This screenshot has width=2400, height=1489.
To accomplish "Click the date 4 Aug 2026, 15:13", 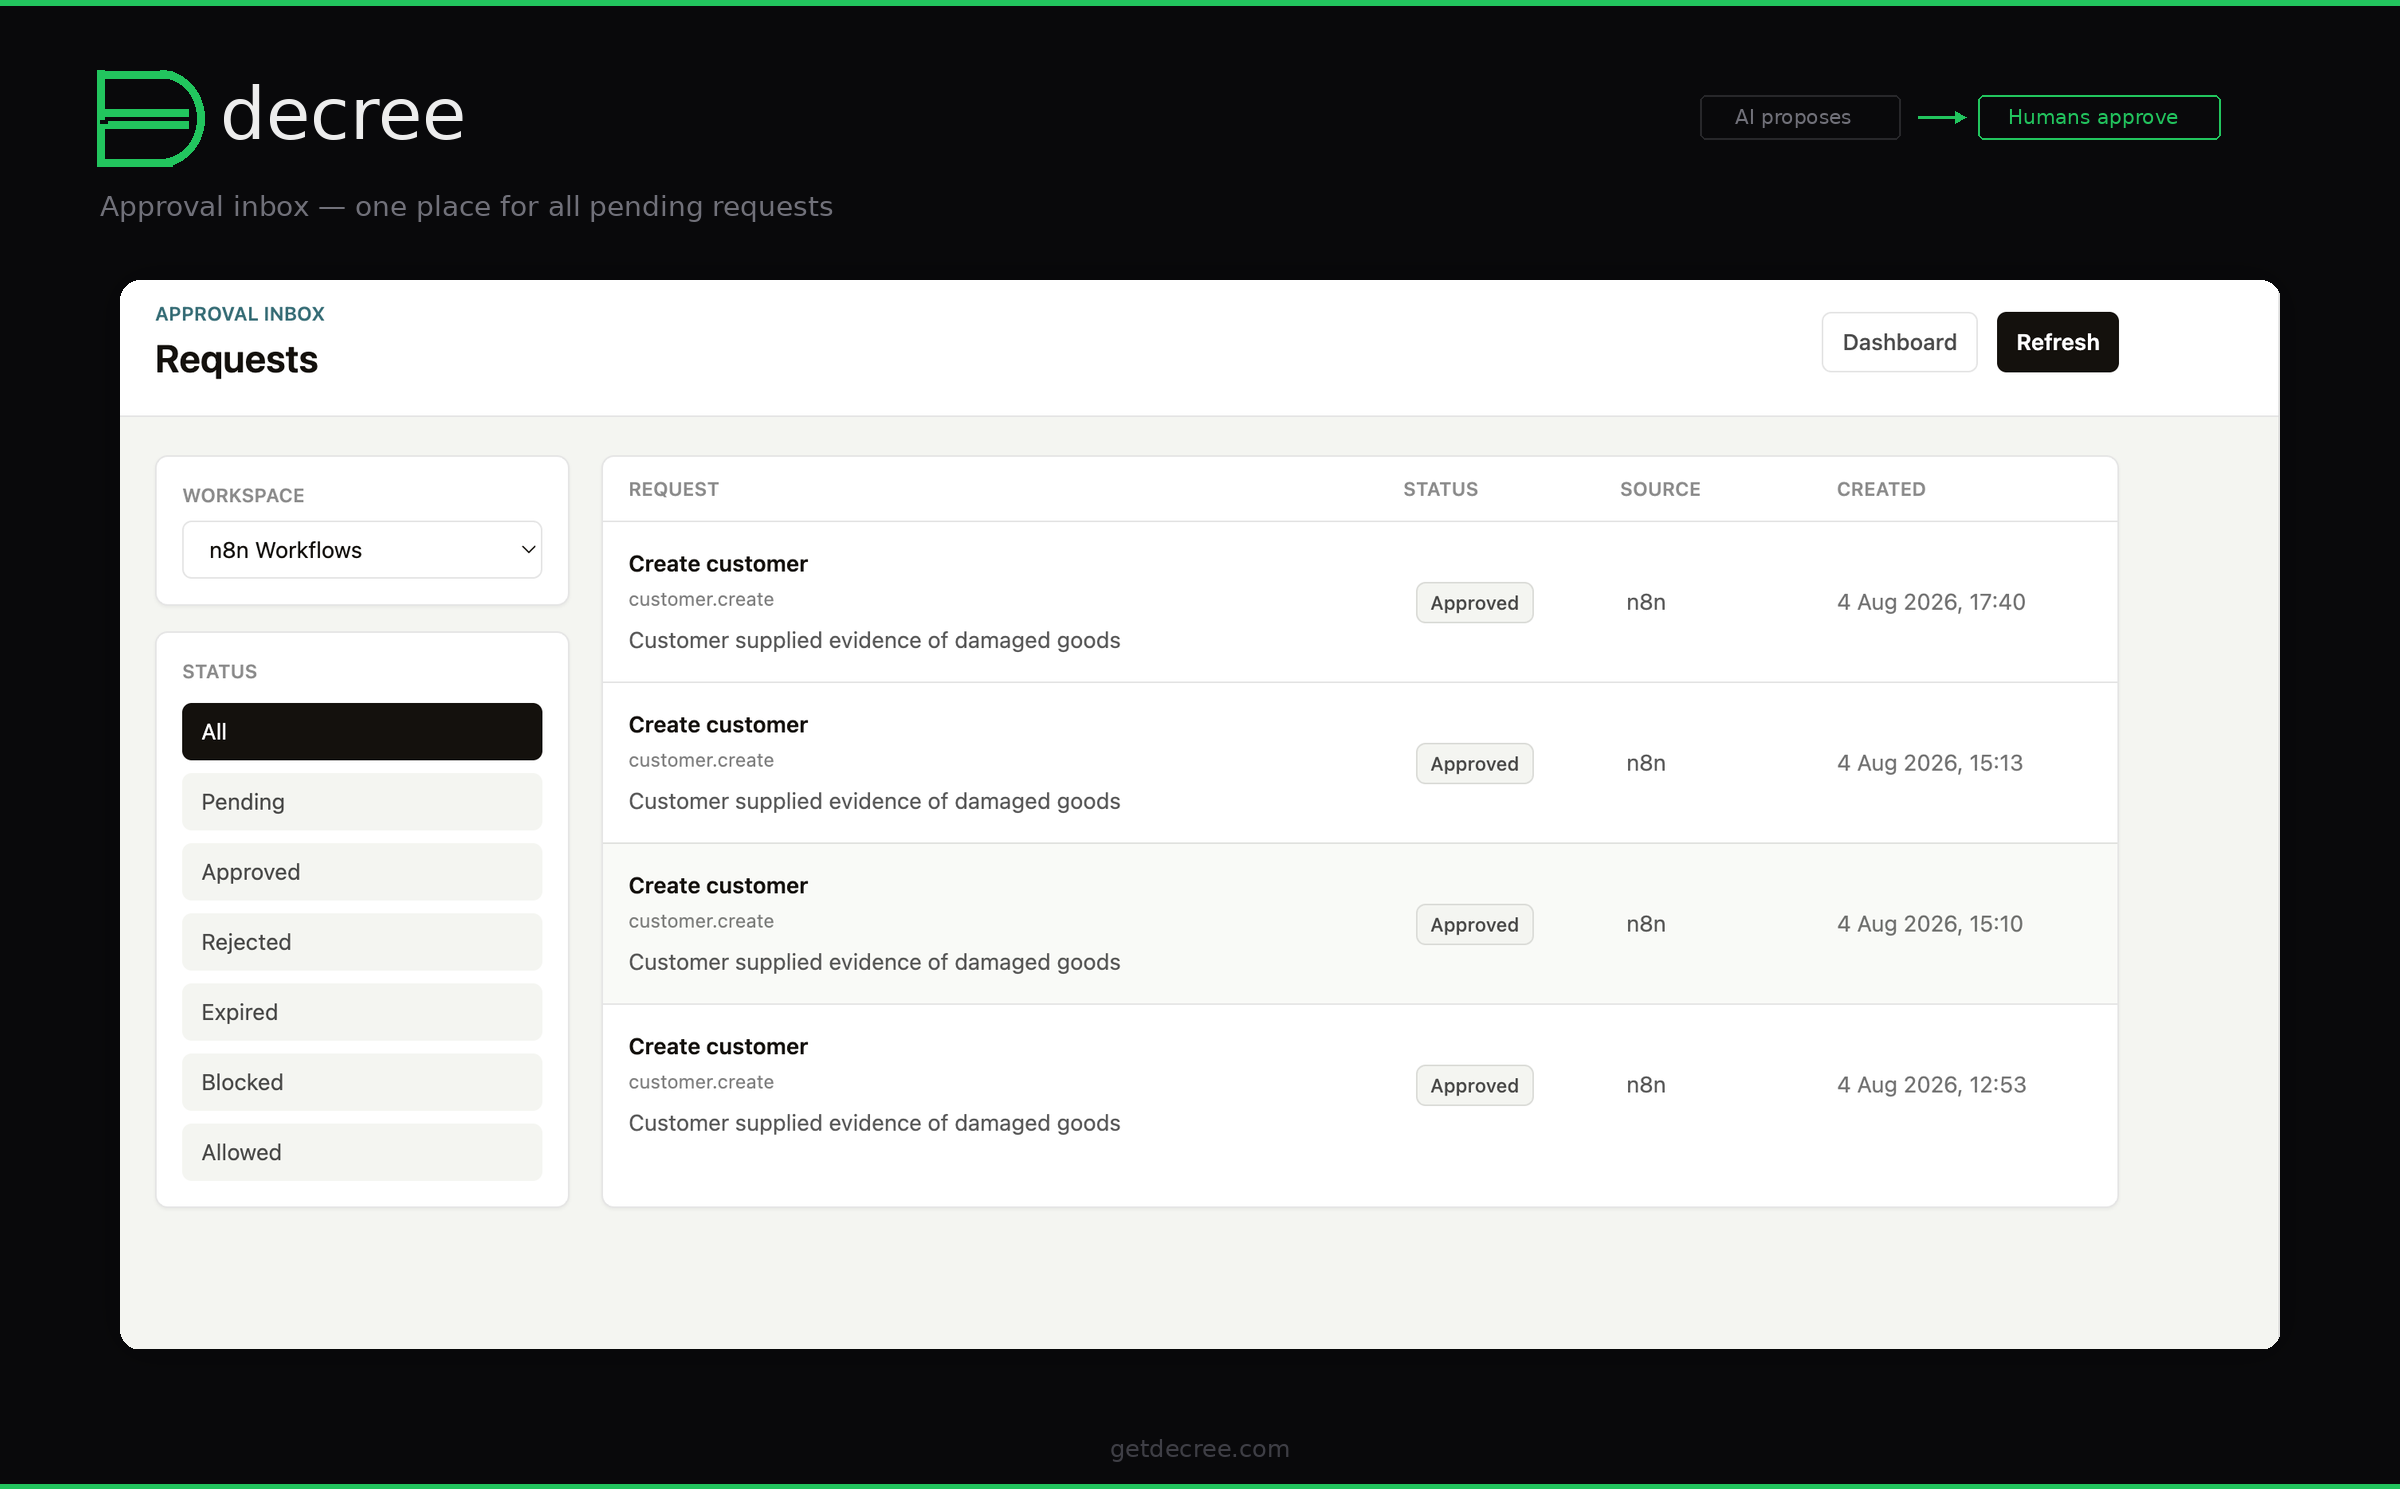I will [x=1929, y=763].
